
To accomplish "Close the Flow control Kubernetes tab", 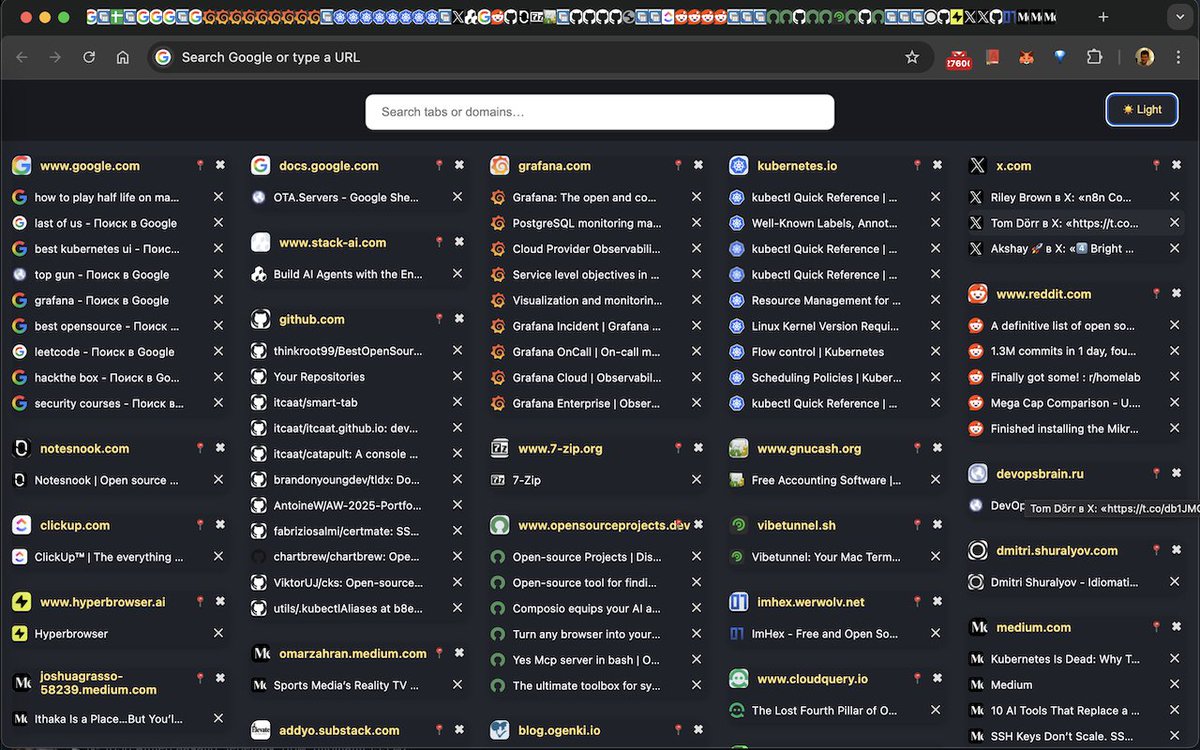I will [x=935, y=352].
